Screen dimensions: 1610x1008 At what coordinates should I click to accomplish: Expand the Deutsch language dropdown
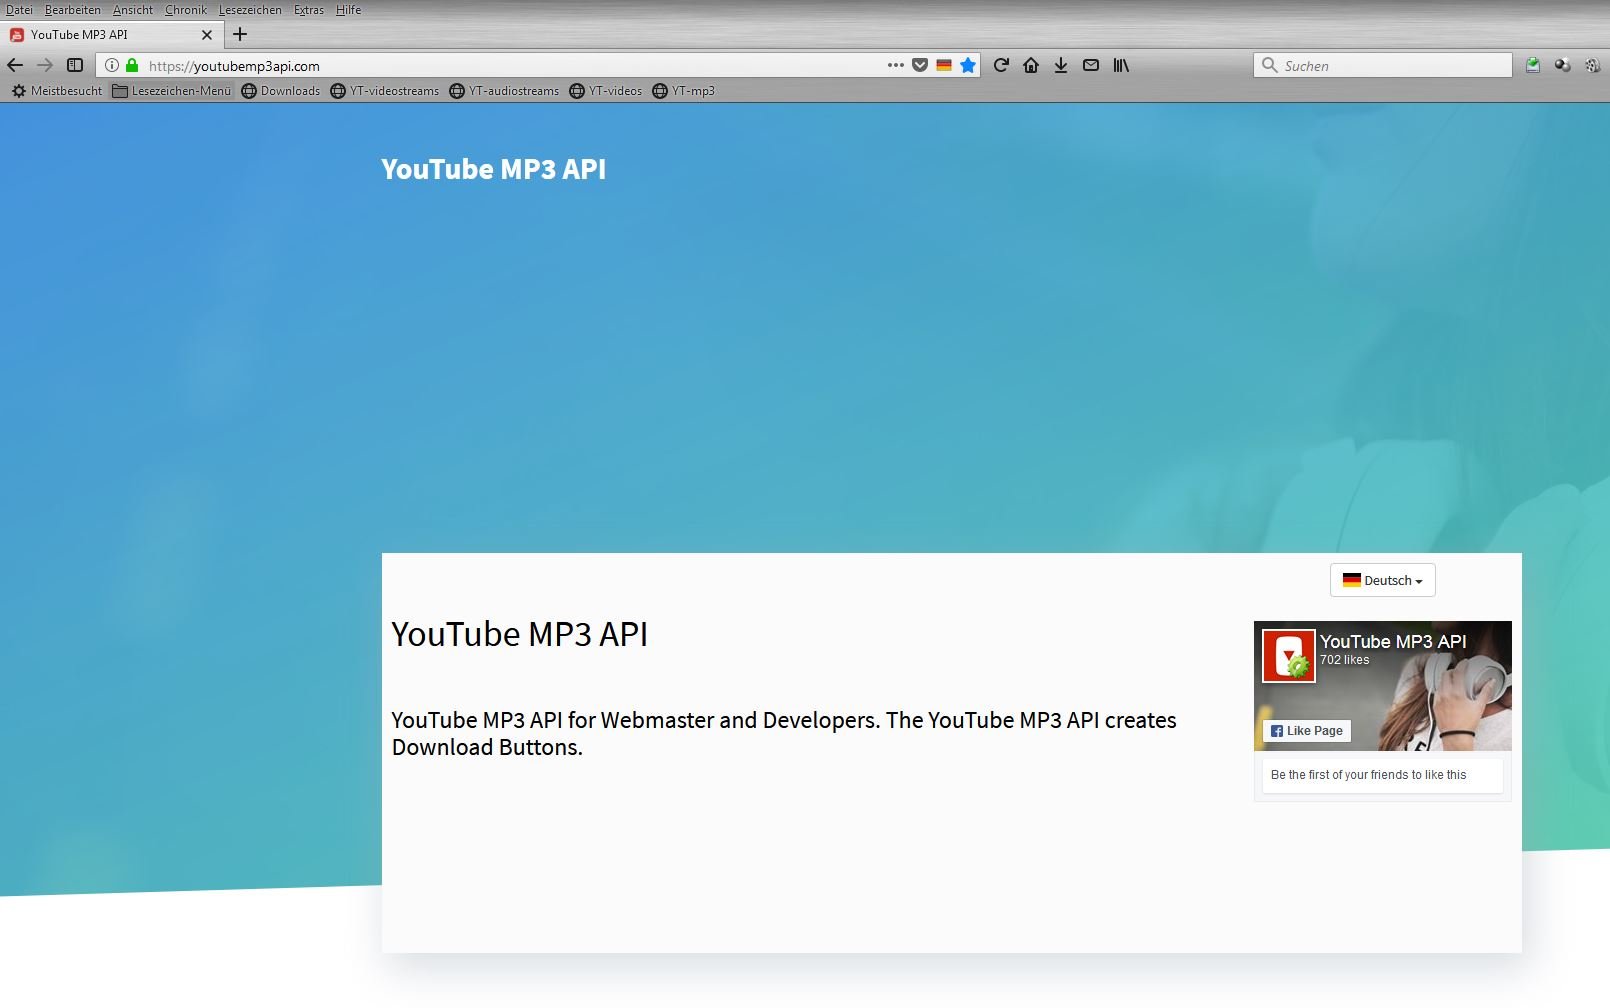point(1382,580)
